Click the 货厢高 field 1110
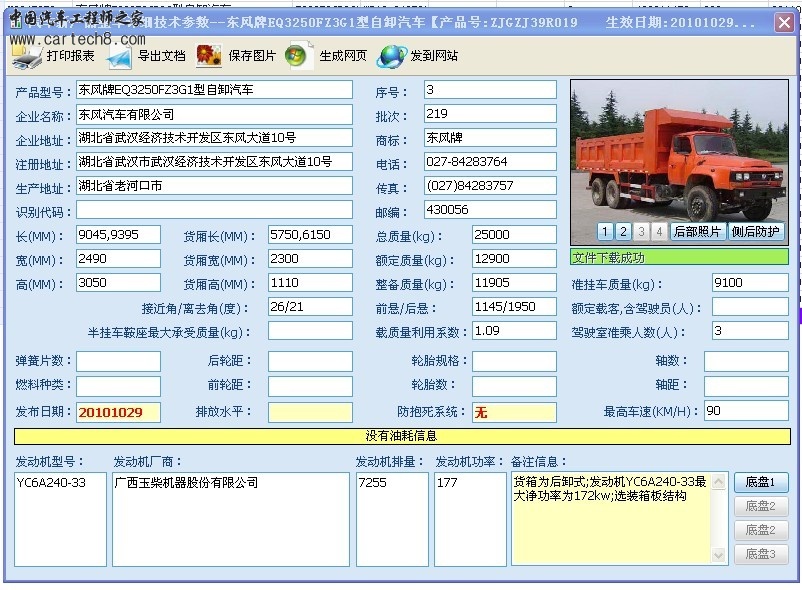 [x=310, y=283]
